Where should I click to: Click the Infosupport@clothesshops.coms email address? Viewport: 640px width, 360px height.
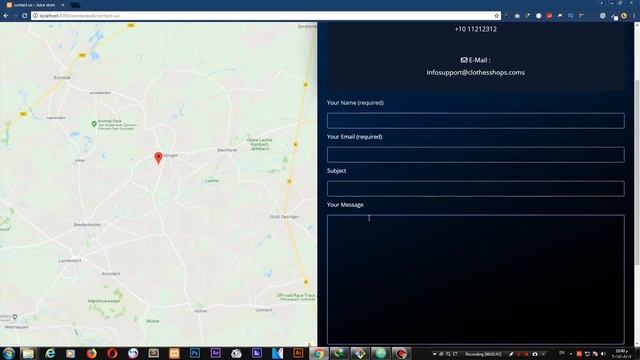[x=476, y=72]
